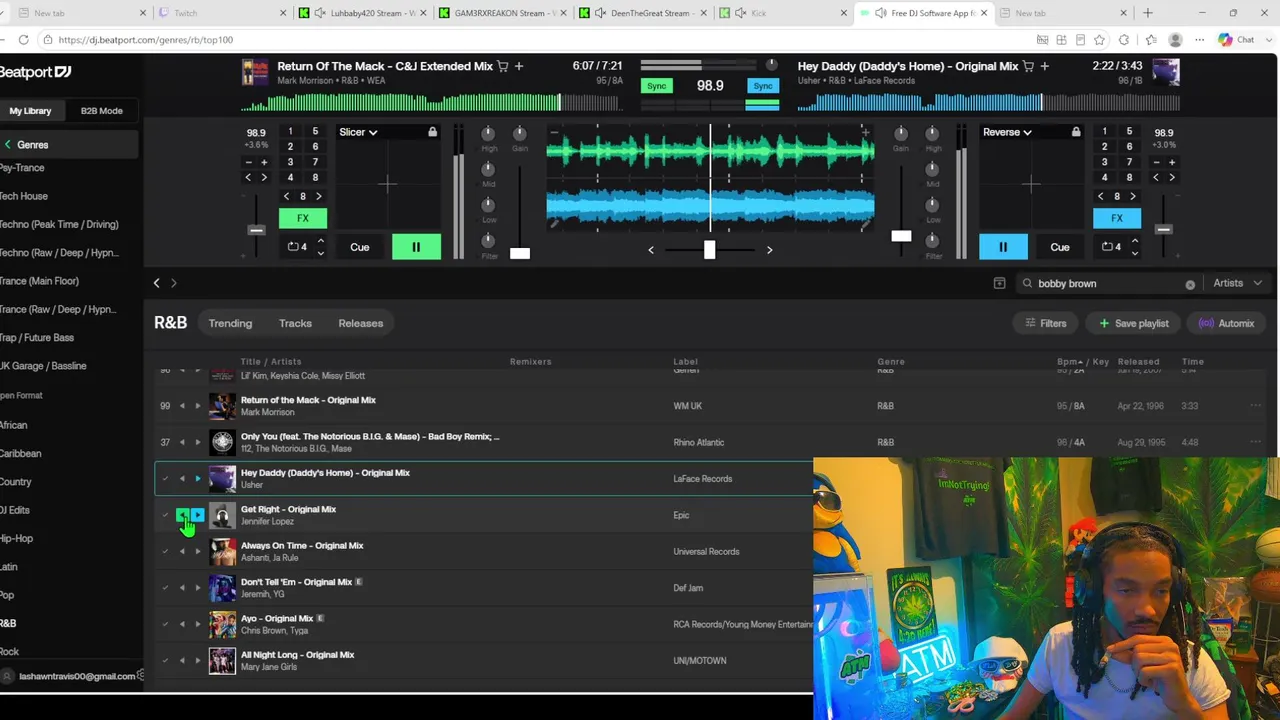
Task: Toggle FX on the left deck
Action: 302,218
